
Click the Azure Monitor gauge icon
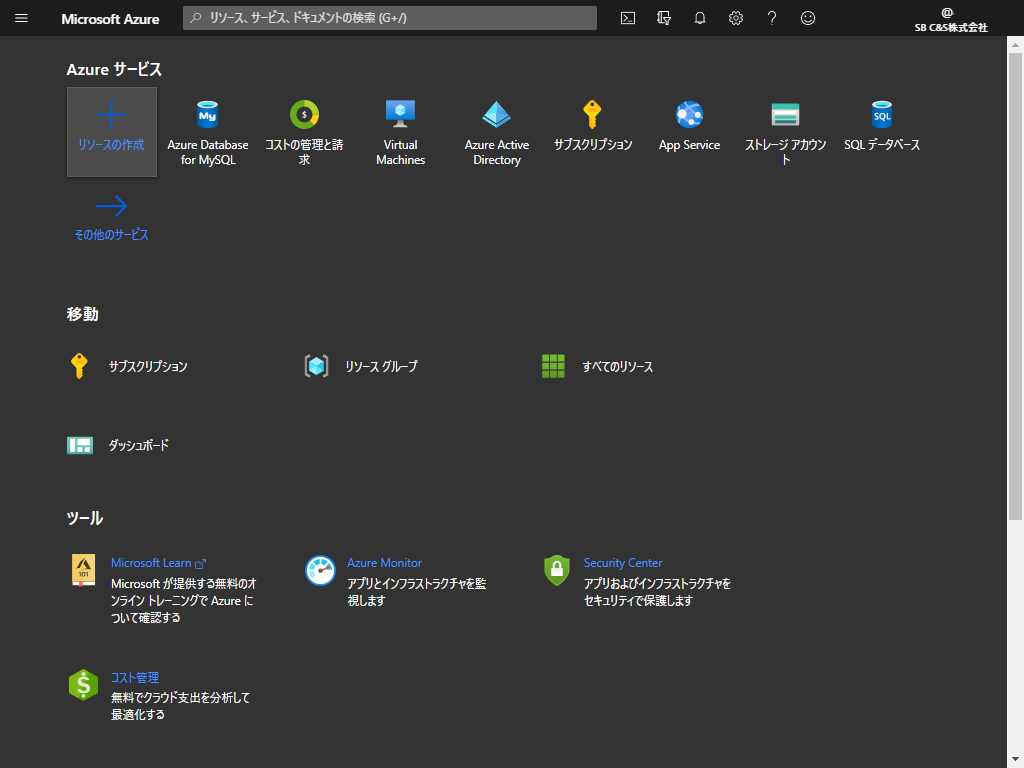click(320, 571)
